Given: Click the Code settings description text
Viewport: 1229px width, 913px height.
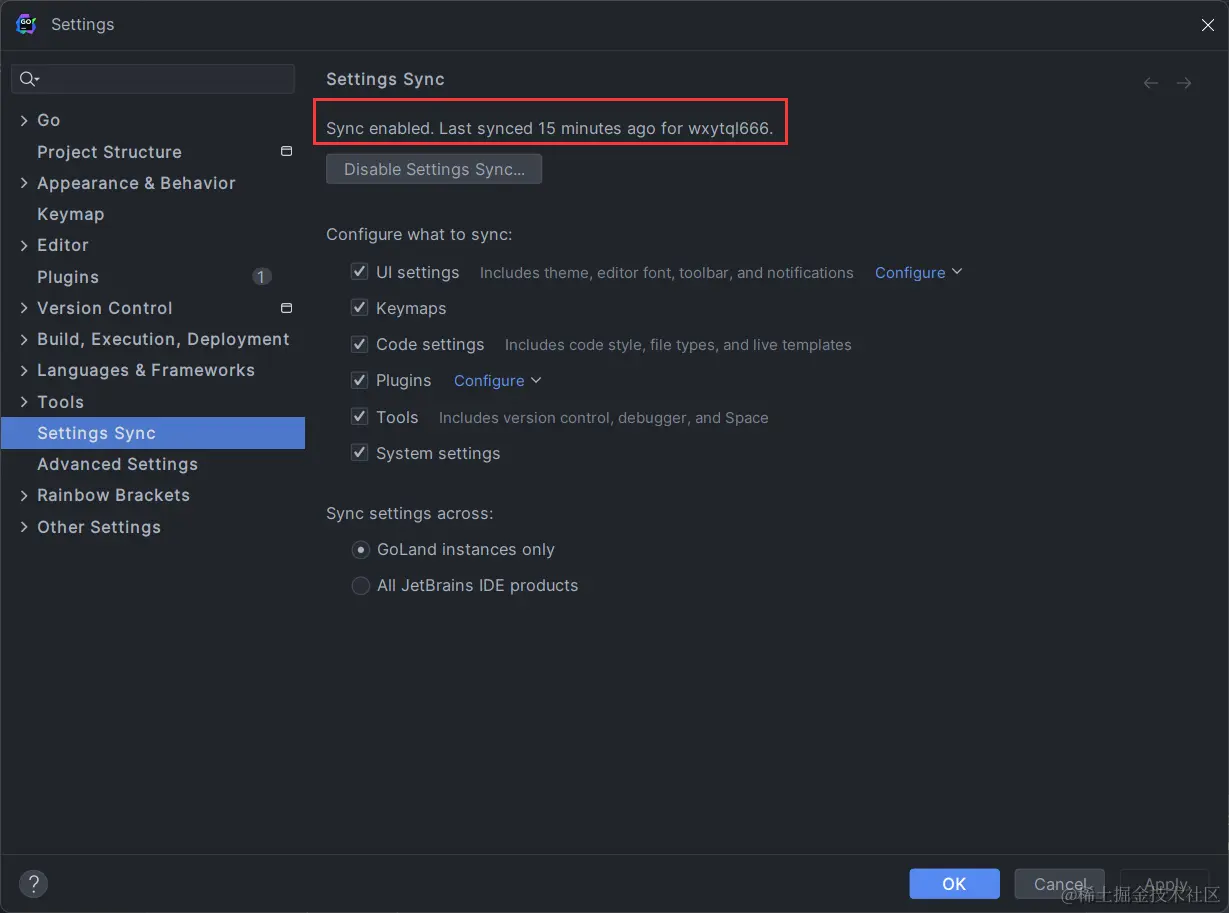Looking at the screenshot, I should click(x=678, y=345).
